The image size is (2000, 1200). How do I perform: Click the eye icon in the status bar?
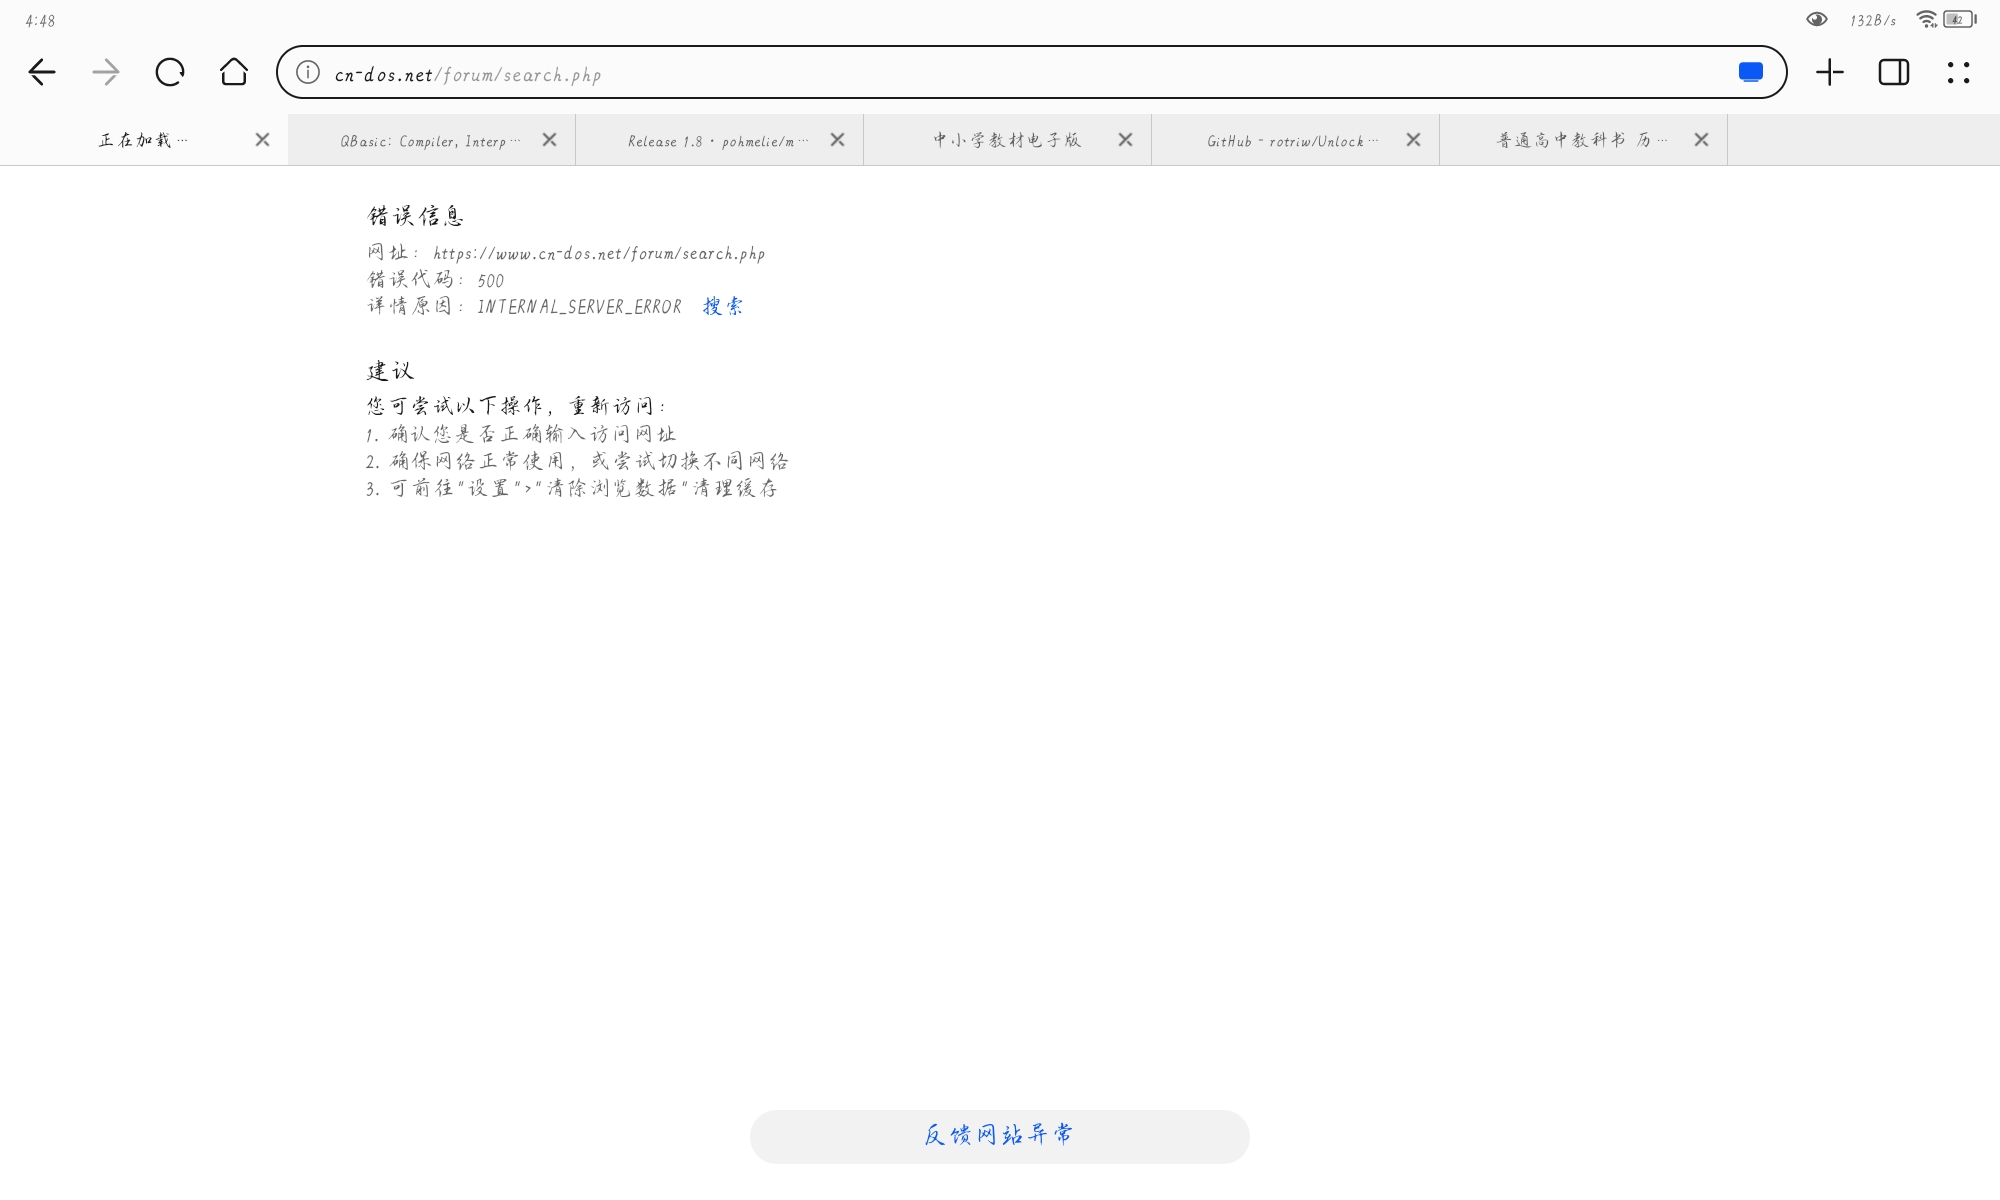coord(1817,19)
